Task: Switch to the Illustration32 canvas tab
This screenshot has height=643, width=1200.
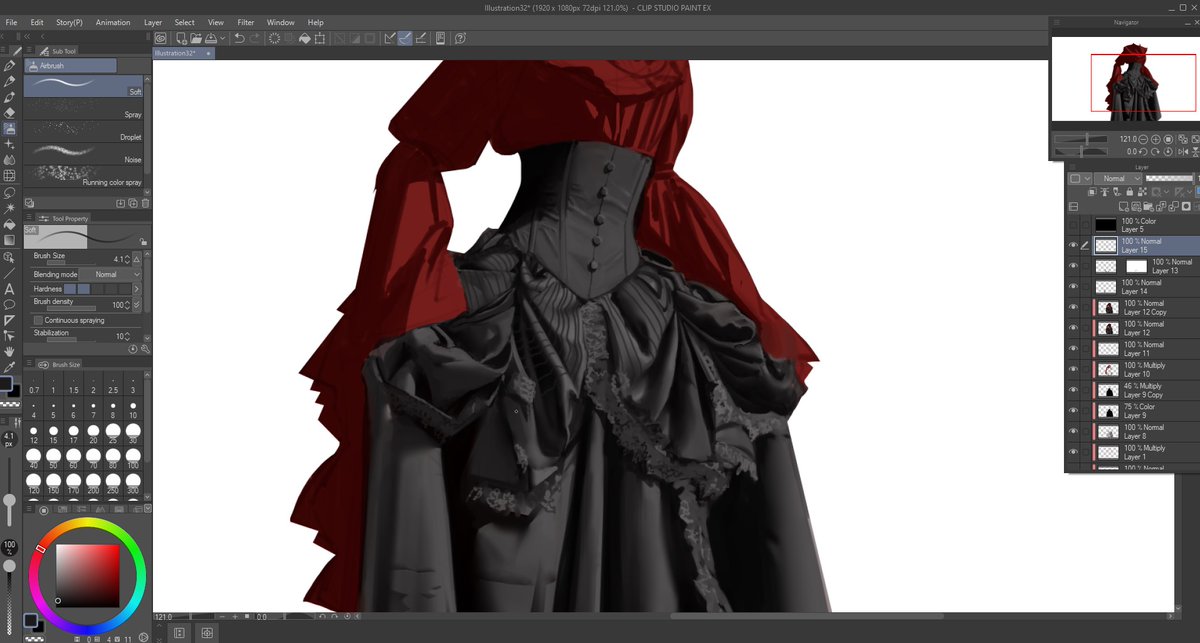Action: (183, 53)
